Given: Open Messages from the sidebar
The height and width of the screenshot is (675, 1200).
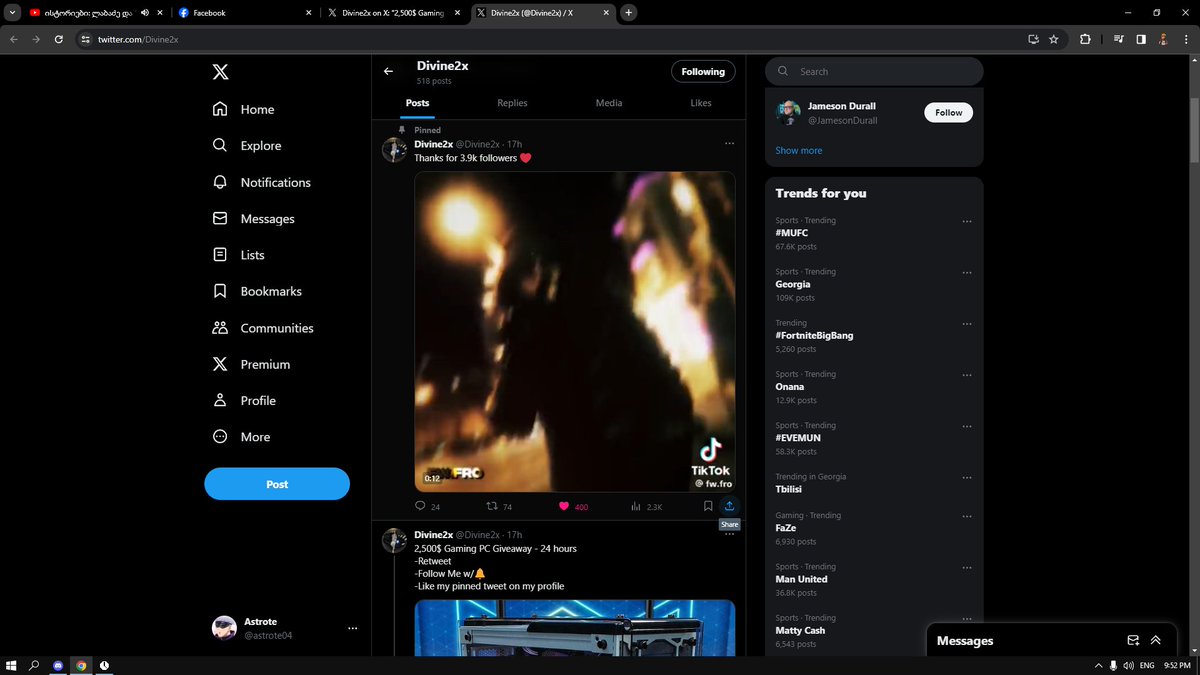Looking at the screenshot, I should point(254,218).
